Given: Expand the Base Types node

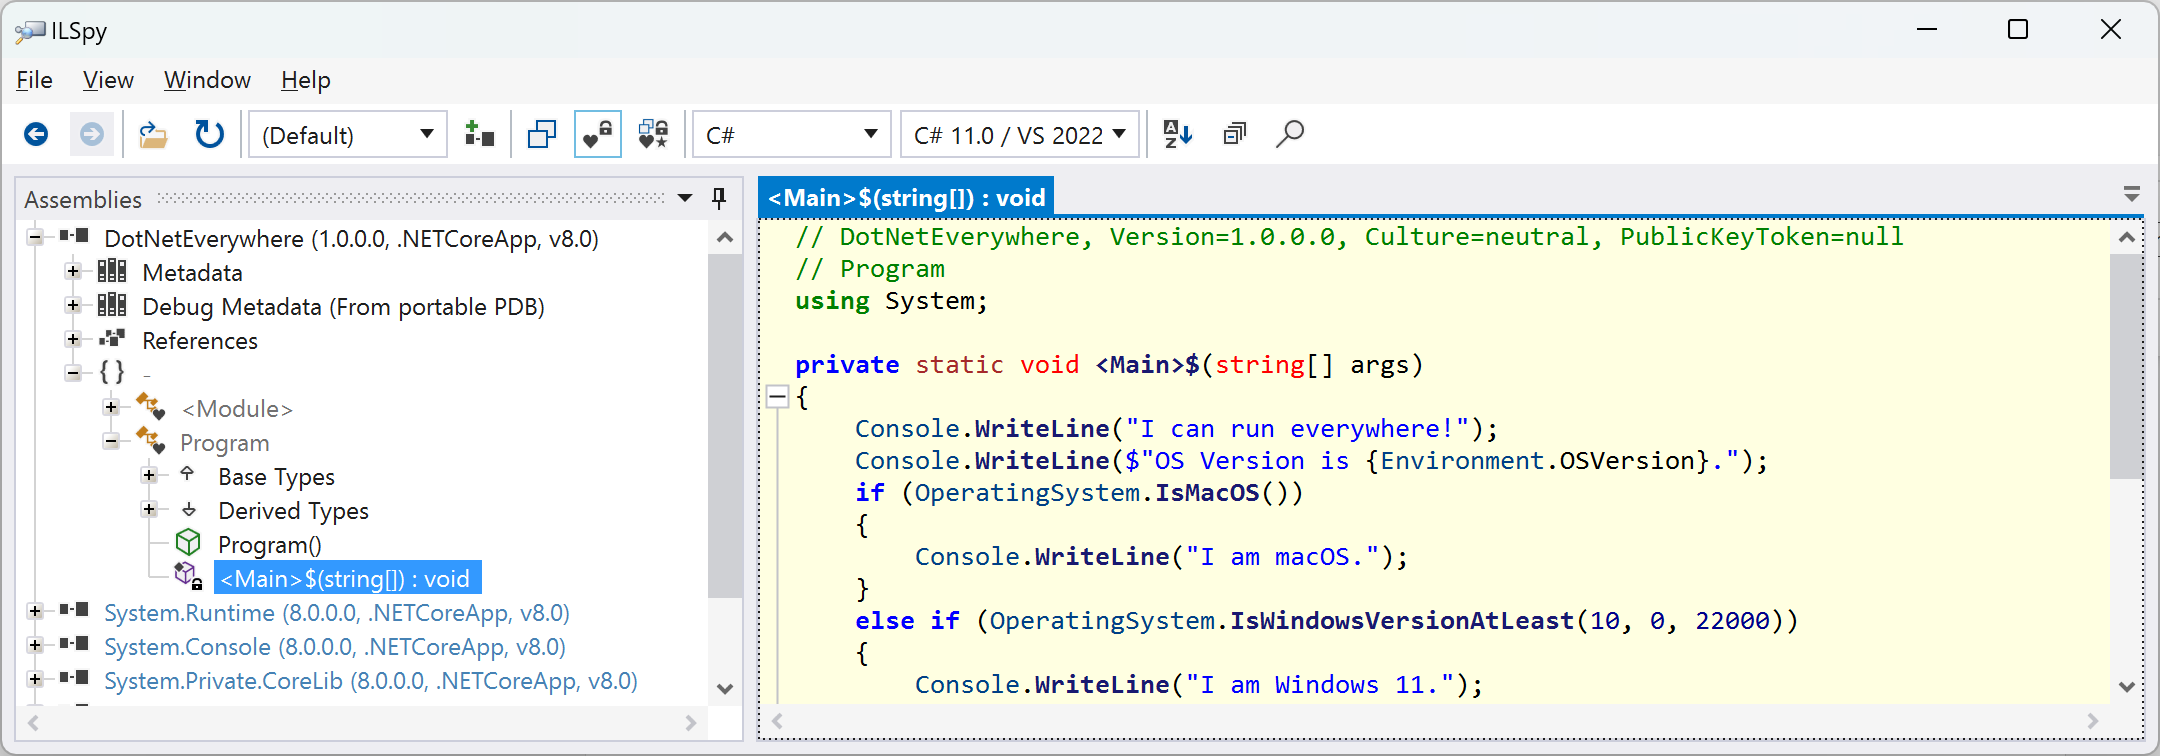Looking at the screenshot, I should pyautogui.click(x=149, y=475).
